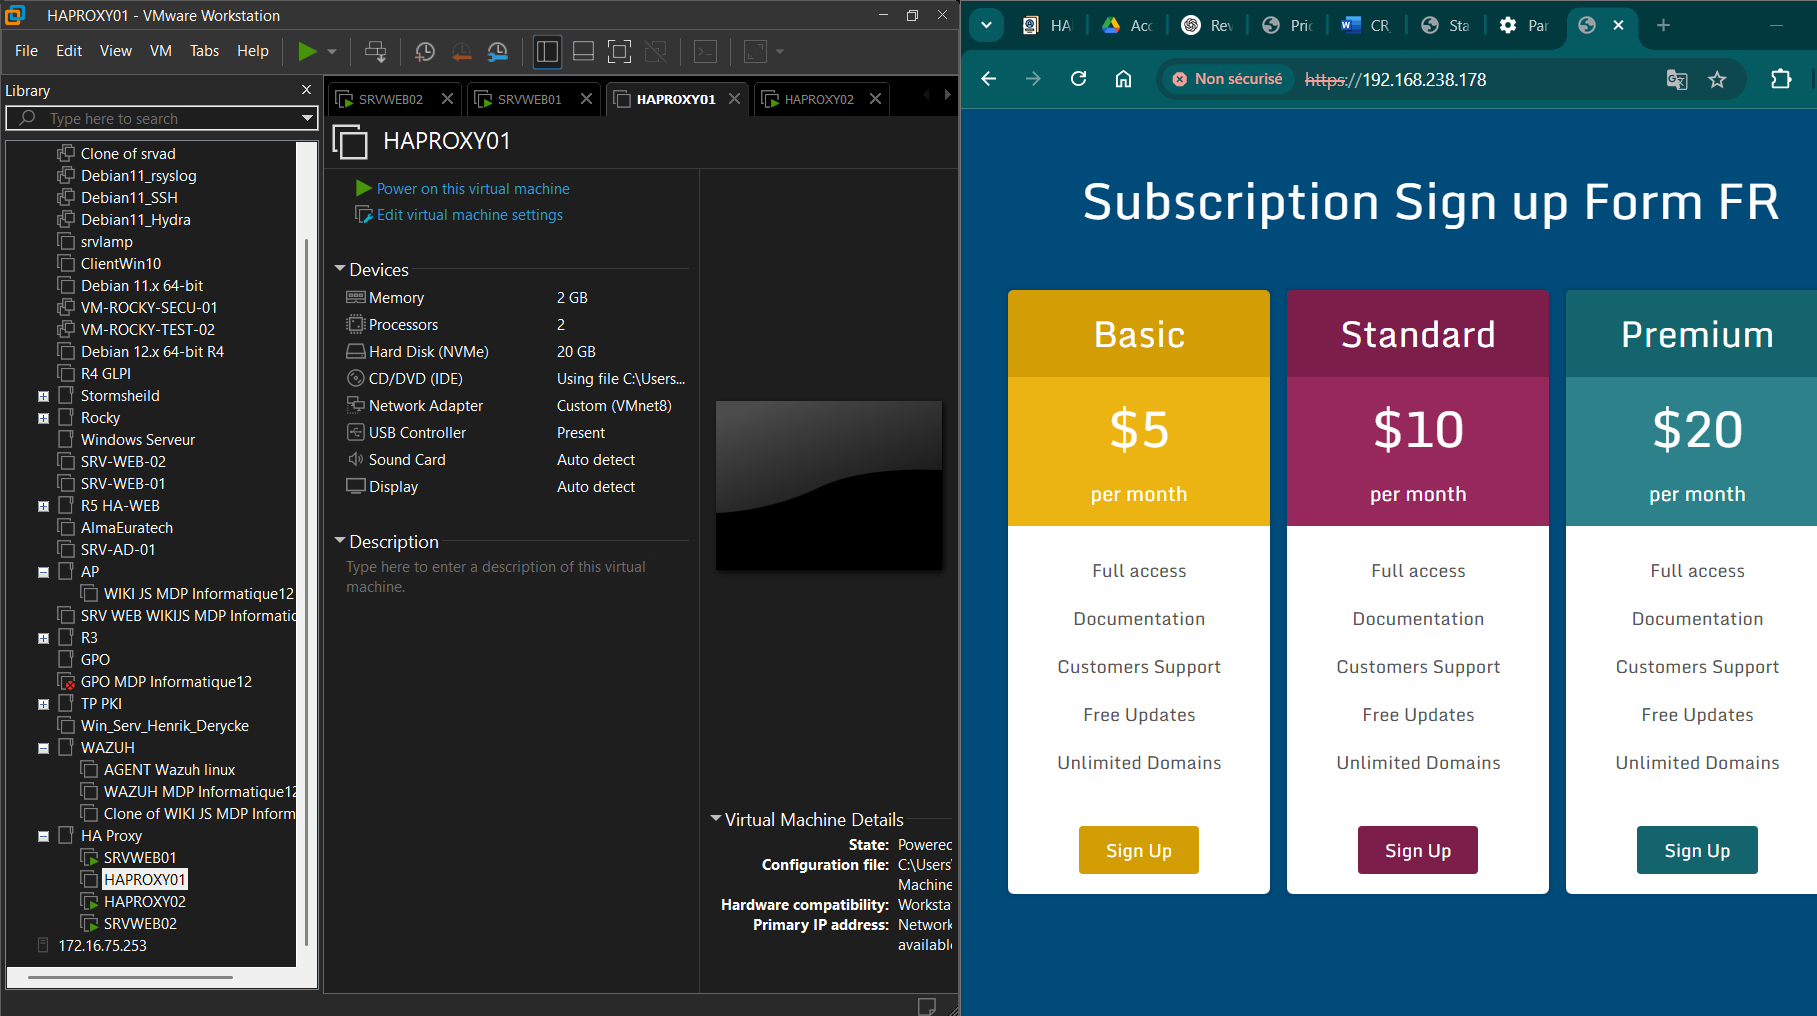1817x1016 pixels.
Task: Open a new browser tab
Action: (1663, 25)
